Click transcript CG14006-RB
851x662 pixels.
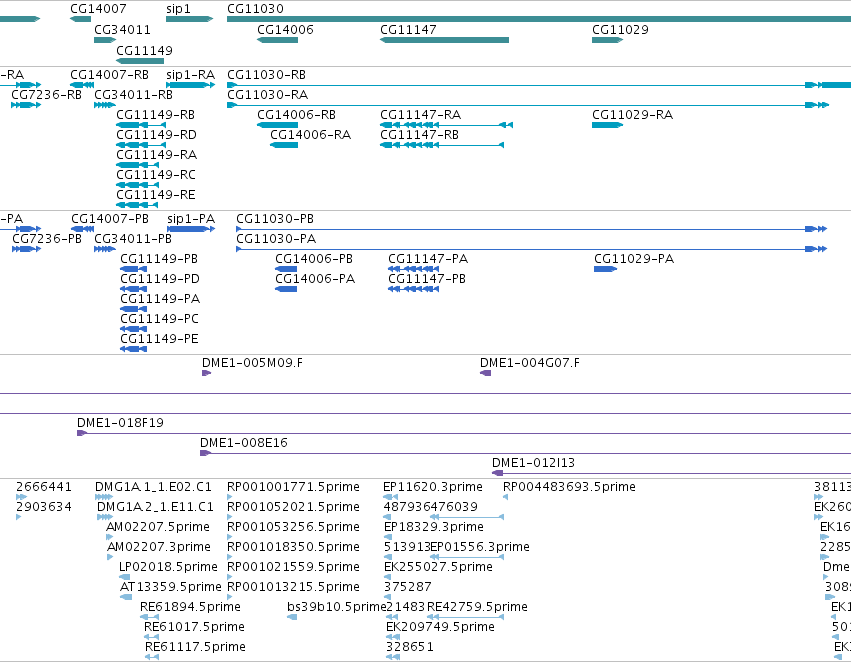pyautogui.click(x=277, y=125)
